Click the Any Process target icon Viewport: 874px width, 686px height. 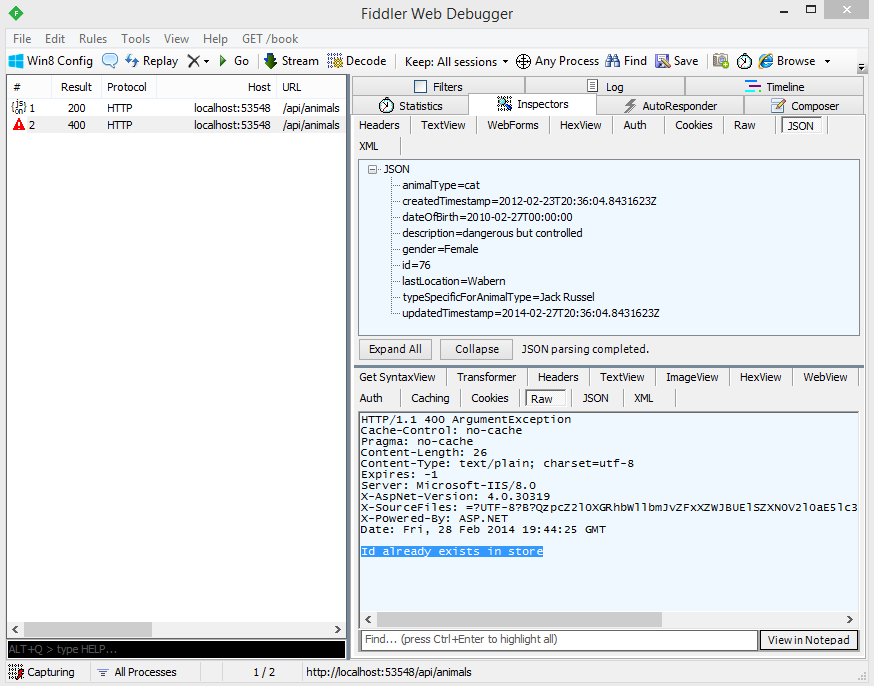point(523,61)
